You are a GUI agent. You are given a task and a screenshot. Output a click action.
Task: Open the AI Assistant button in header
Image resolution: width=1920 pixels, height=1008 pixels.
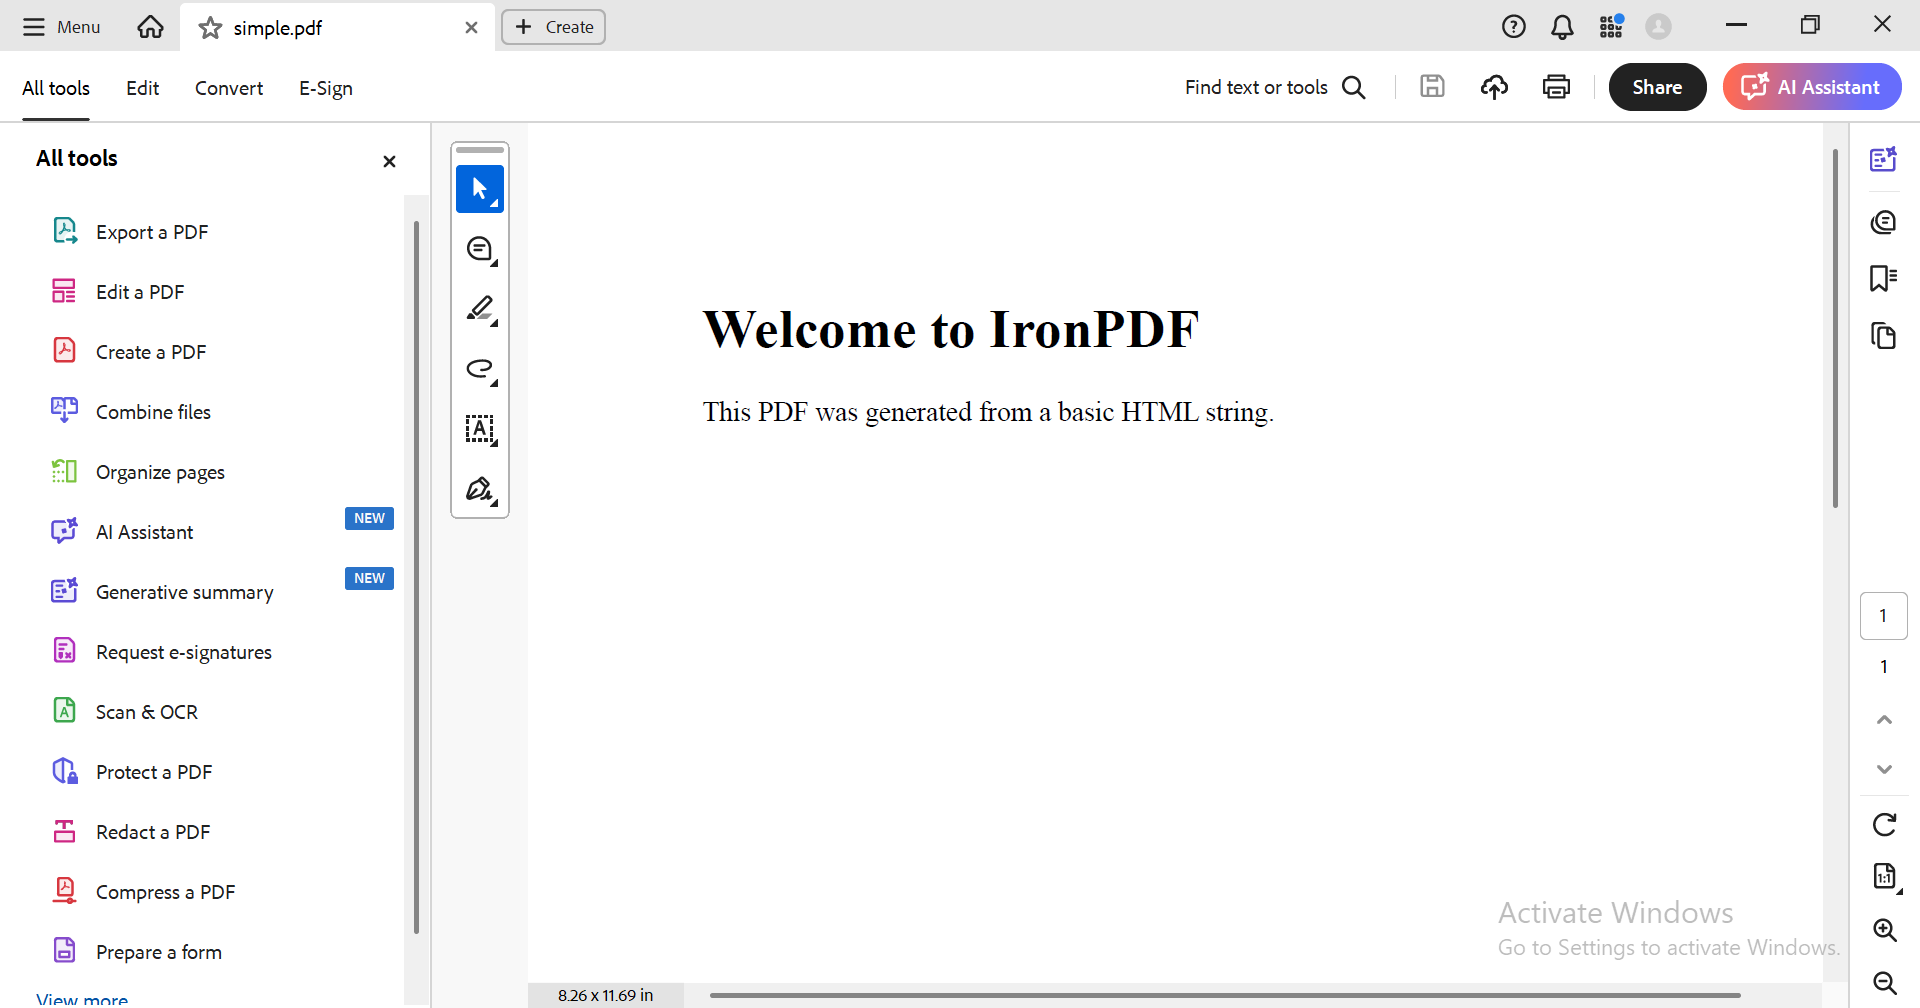[x=1811, y=87]
